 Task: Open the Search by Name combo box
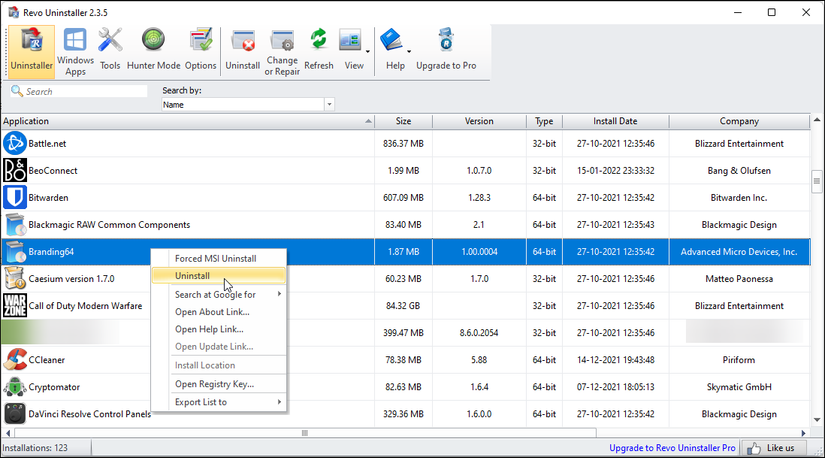(247, 105)
